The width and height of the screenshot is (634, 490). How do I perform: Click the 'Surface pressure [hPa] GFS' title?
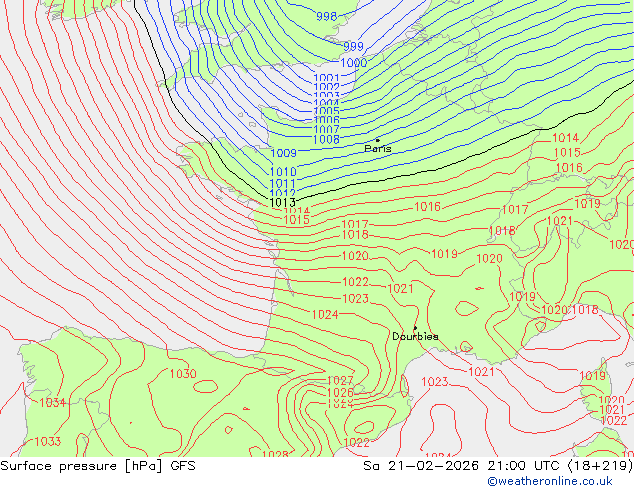point(98,466)
